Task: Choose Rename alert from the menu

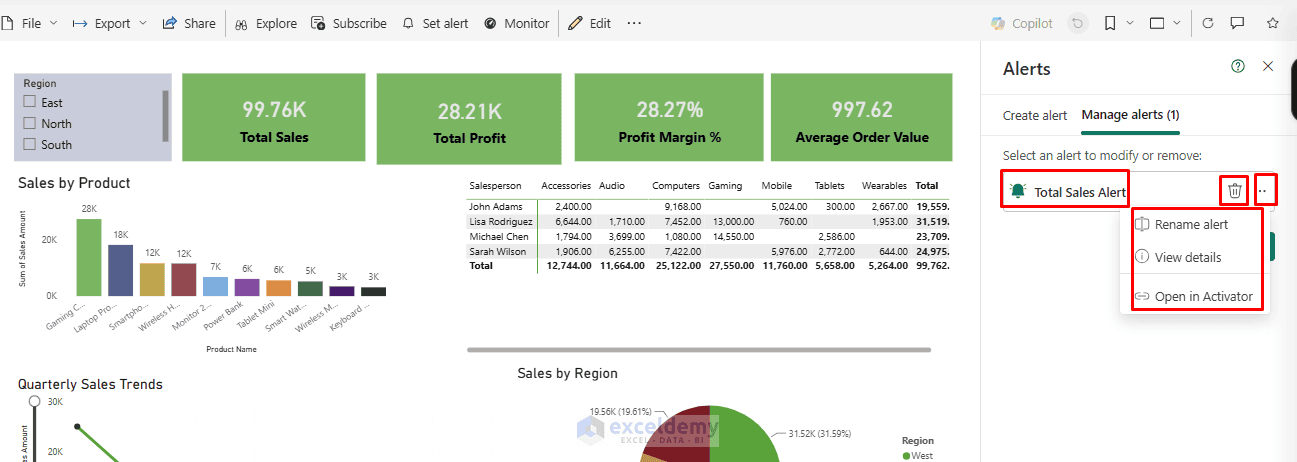Action: pos(1193,225)
